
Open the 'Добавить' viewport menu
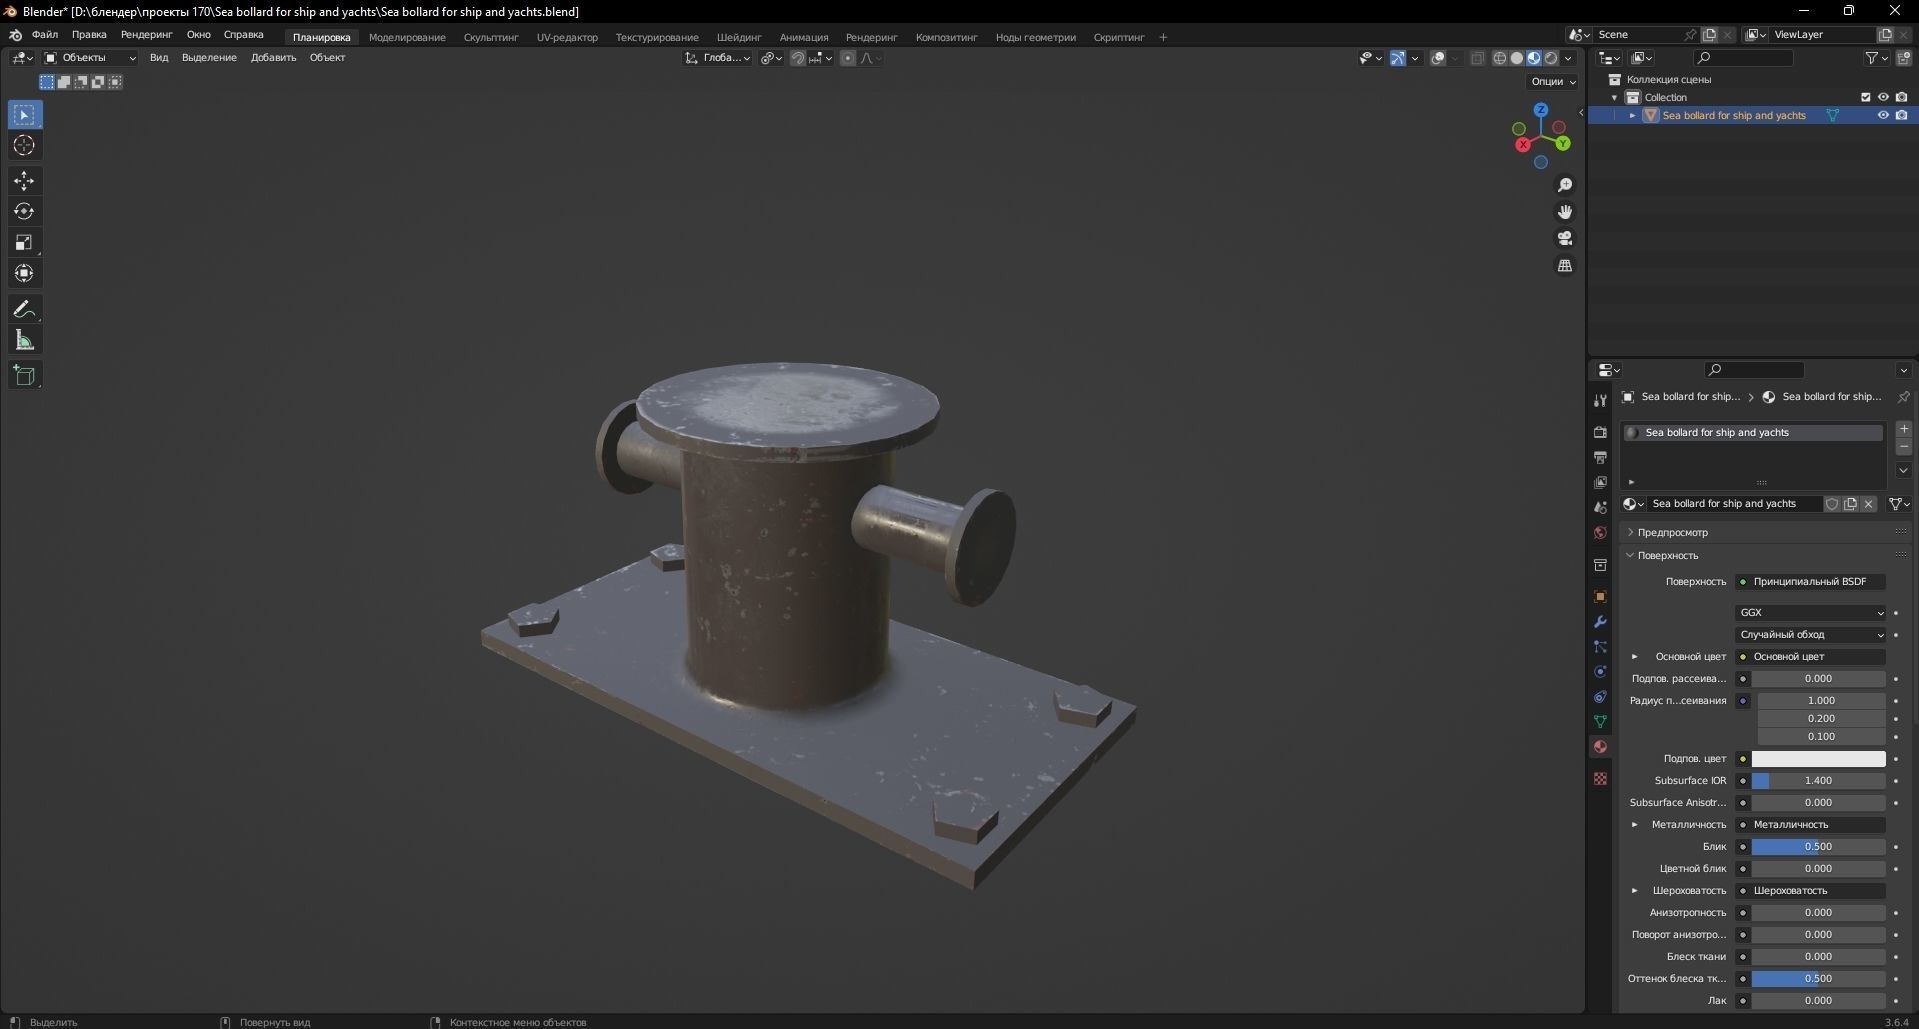(273, 58)
